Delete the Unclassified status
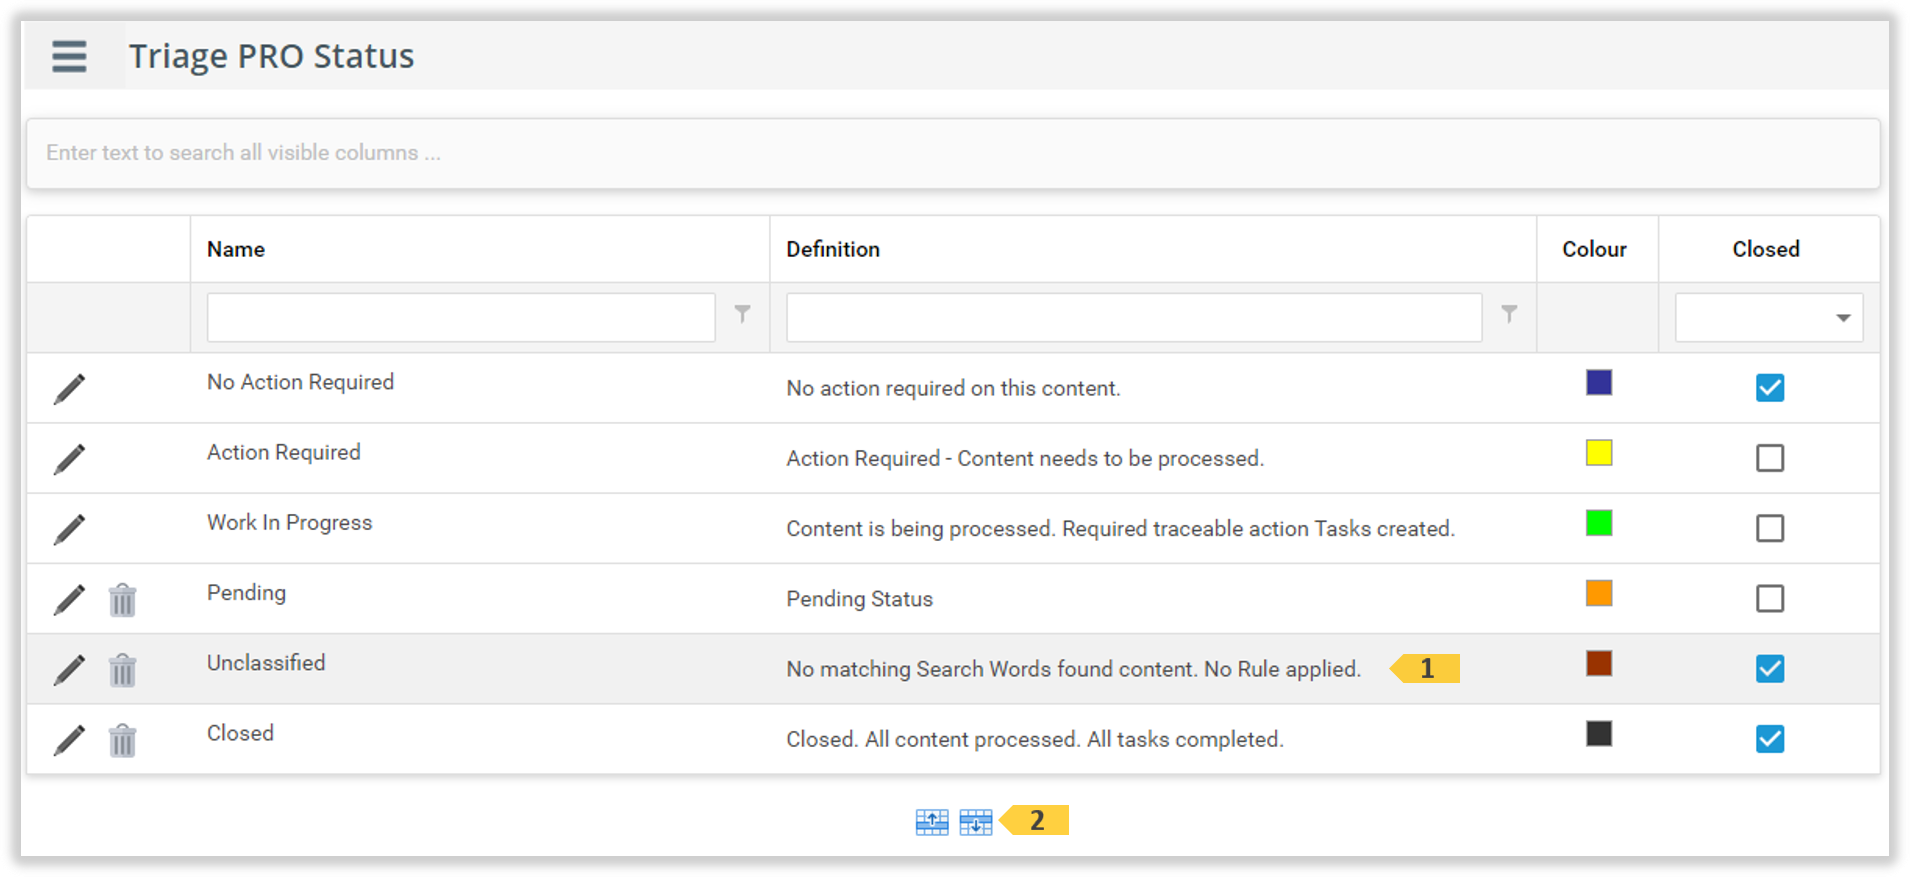Image resolution: width=1910 pixels, height=877 pixels. (x=122, y=670)
